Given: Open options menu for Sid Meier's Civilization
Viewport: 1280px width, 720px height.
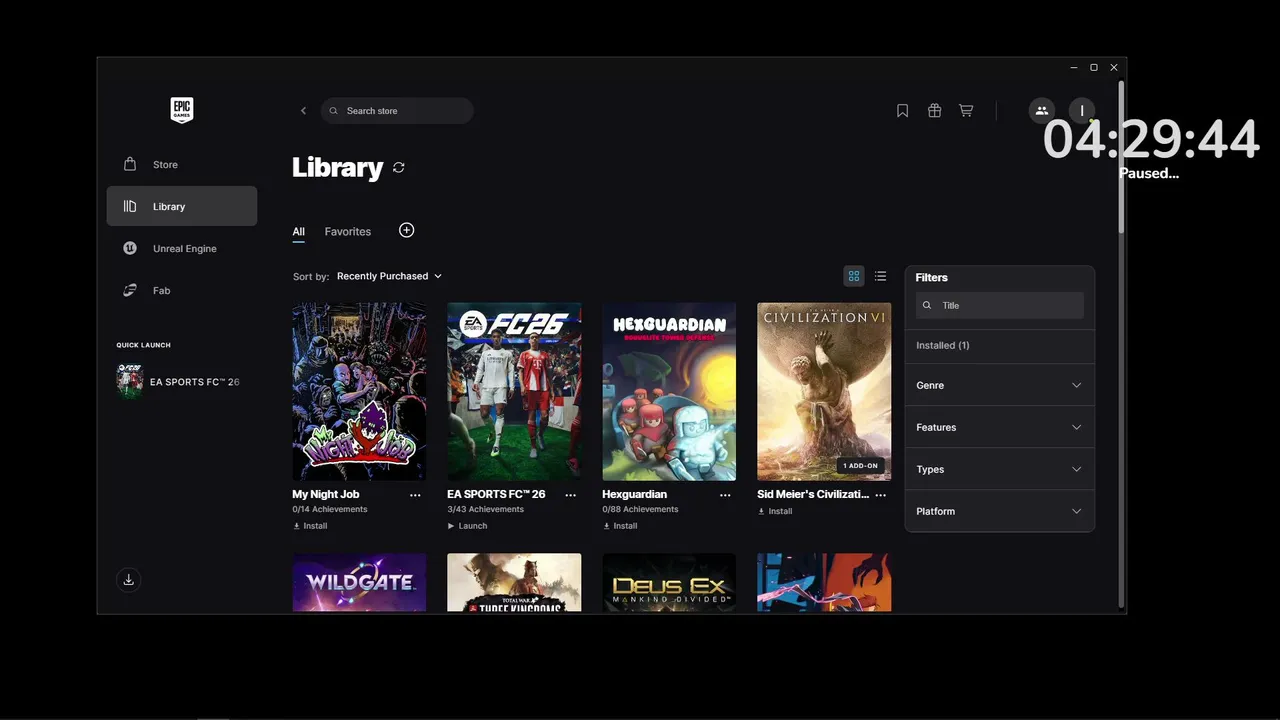Looking at the screenshot, I should coord(880,495).
